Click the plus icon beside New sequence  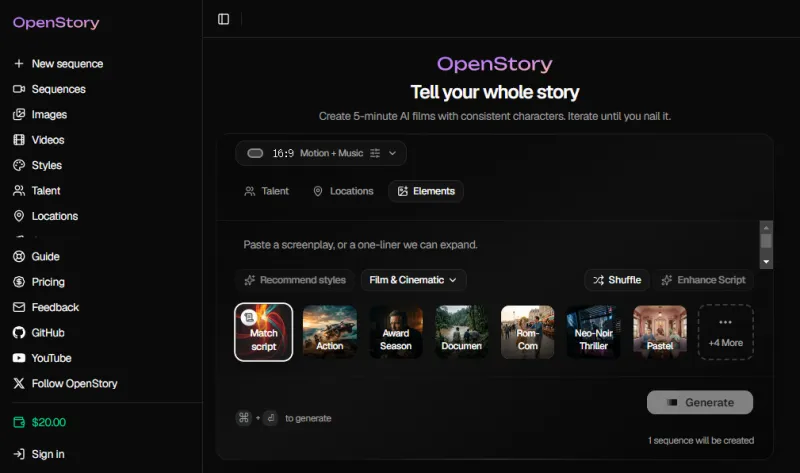click(19, 63)
